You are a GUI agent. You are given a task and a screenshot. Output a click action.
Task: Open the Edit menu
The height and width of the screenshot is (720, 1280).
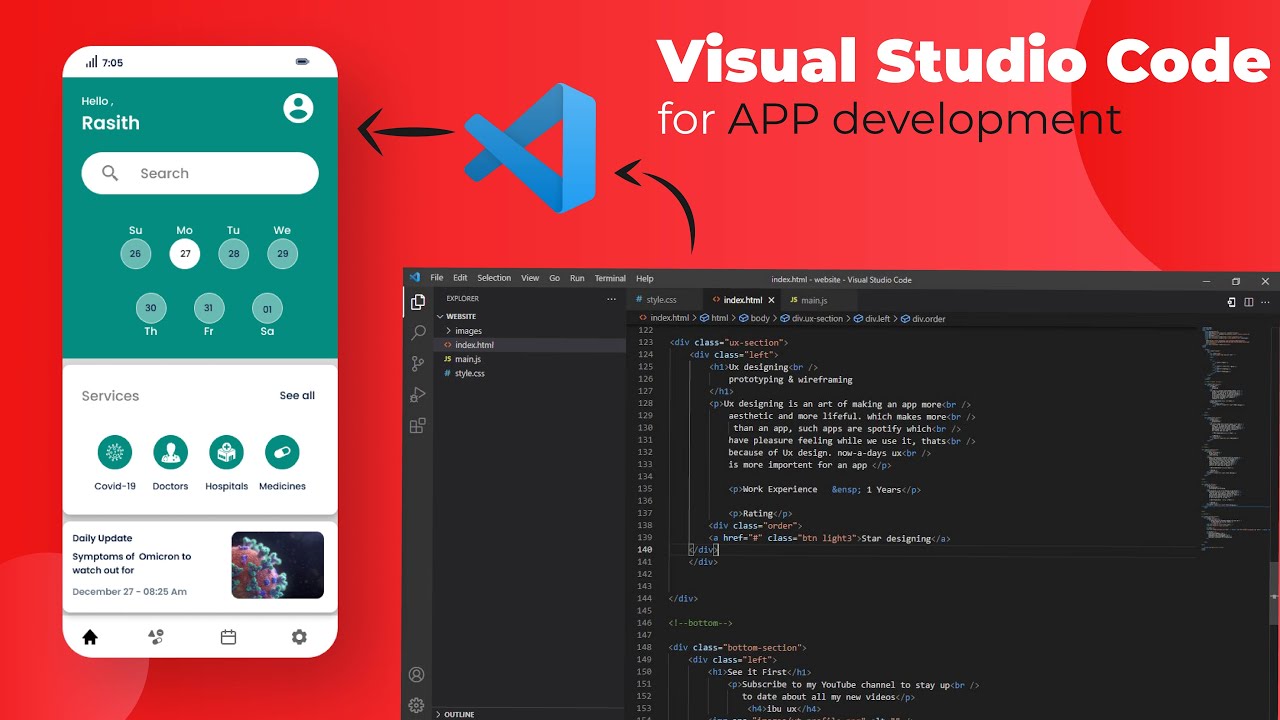click(x=460, y=278)
